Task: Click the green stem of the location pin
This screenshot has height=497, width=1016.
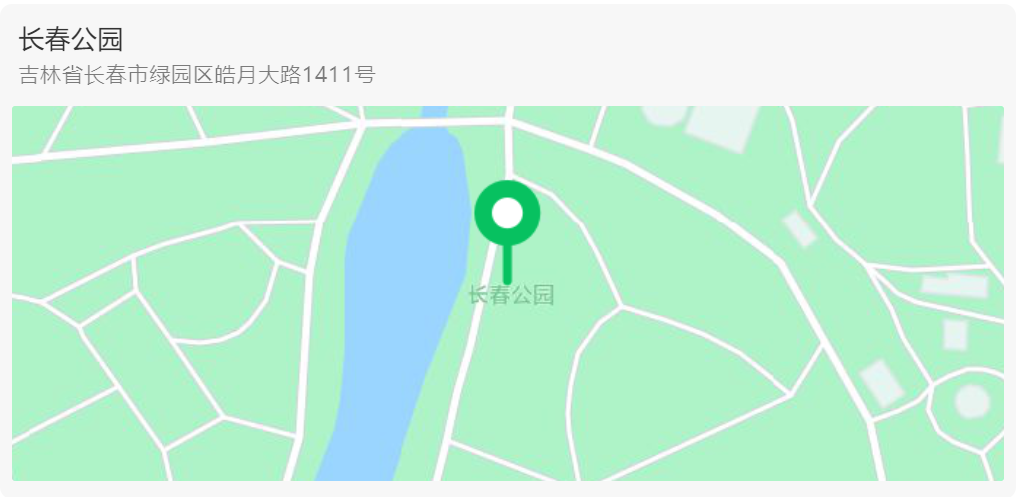Action: point(507,262)
